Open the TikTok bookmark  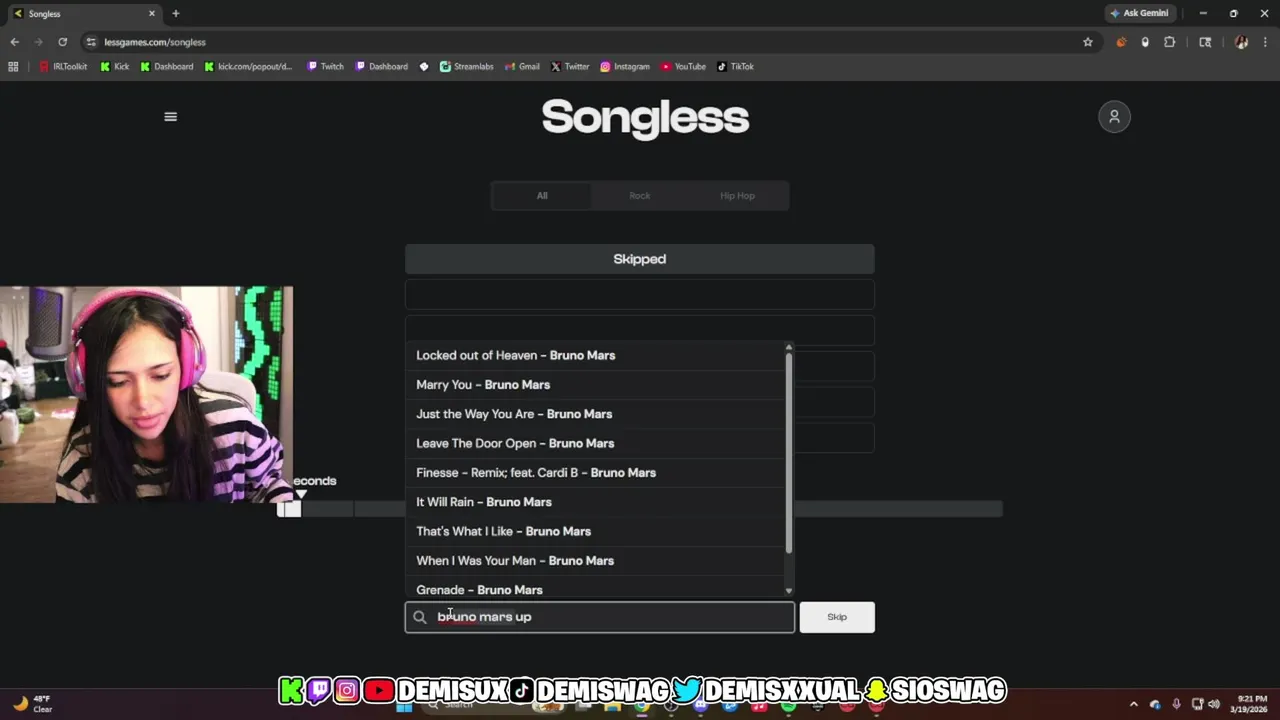click(735, 67)
